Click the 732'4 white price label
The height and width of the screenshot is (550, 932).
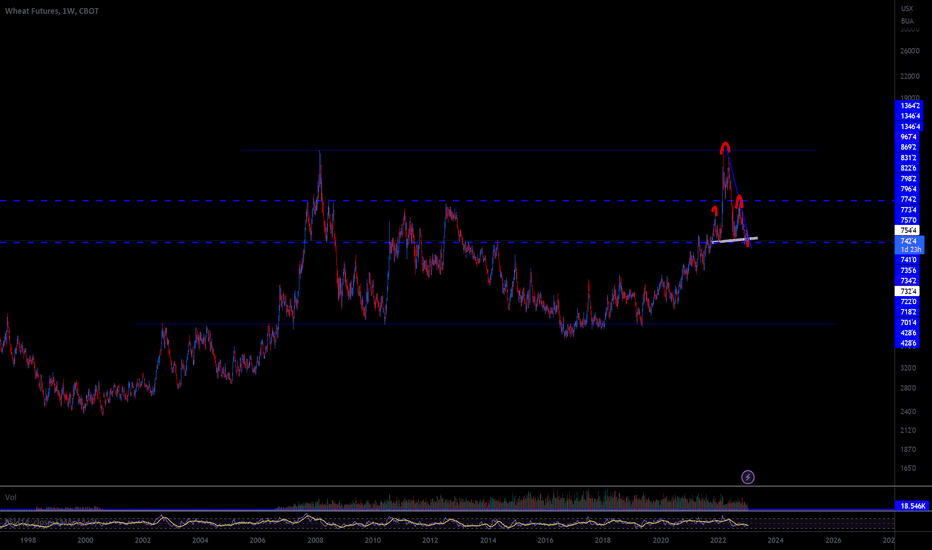pyautogui.click(x=908, y=291)
